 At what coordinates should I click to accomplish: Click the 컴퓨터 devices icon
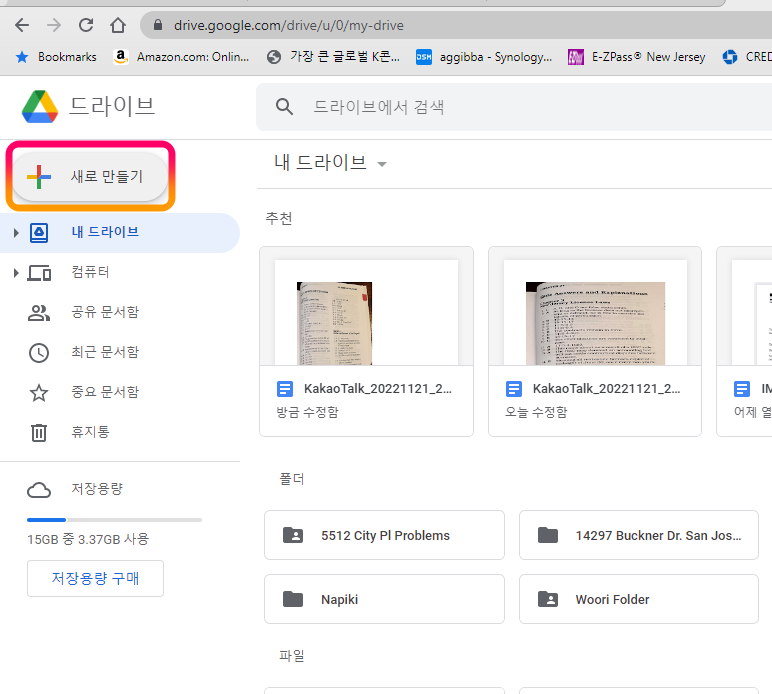pyautogui.click(x=39, y=273)
